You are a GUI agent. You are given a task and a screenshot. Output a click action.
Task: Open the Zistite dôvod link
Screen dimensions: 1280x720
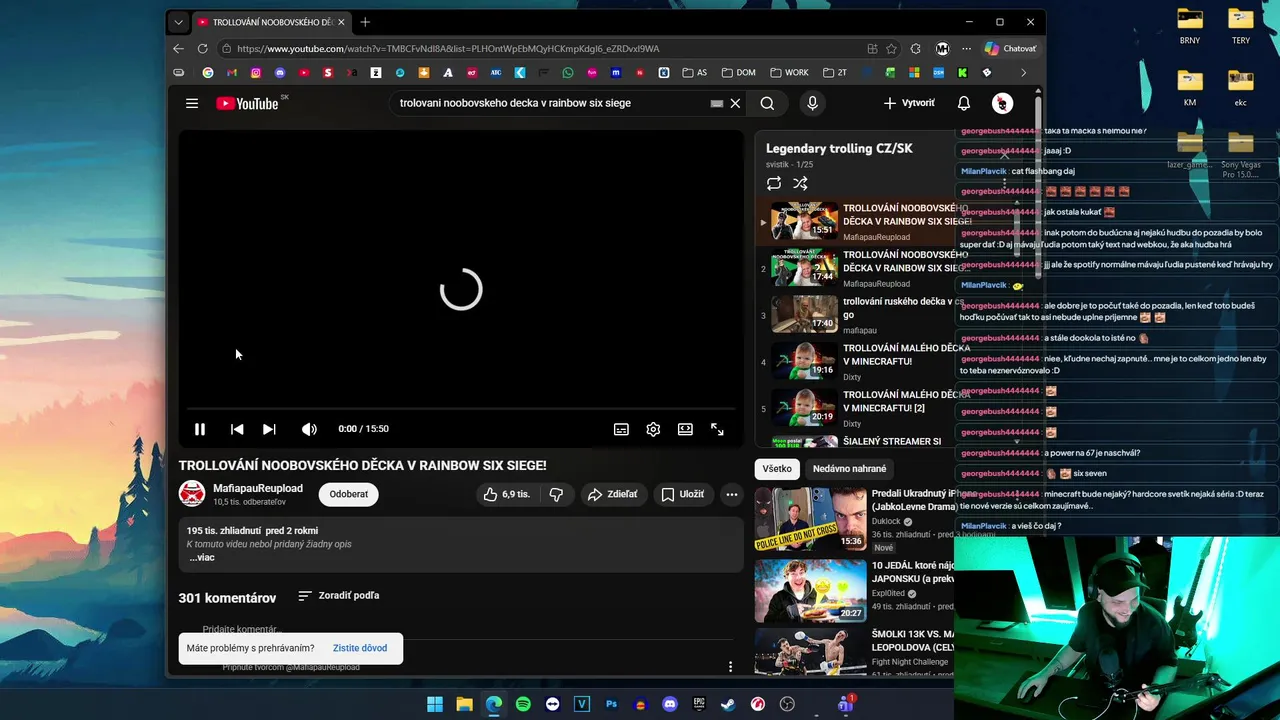pyautogui.click(x=360, y=648)
